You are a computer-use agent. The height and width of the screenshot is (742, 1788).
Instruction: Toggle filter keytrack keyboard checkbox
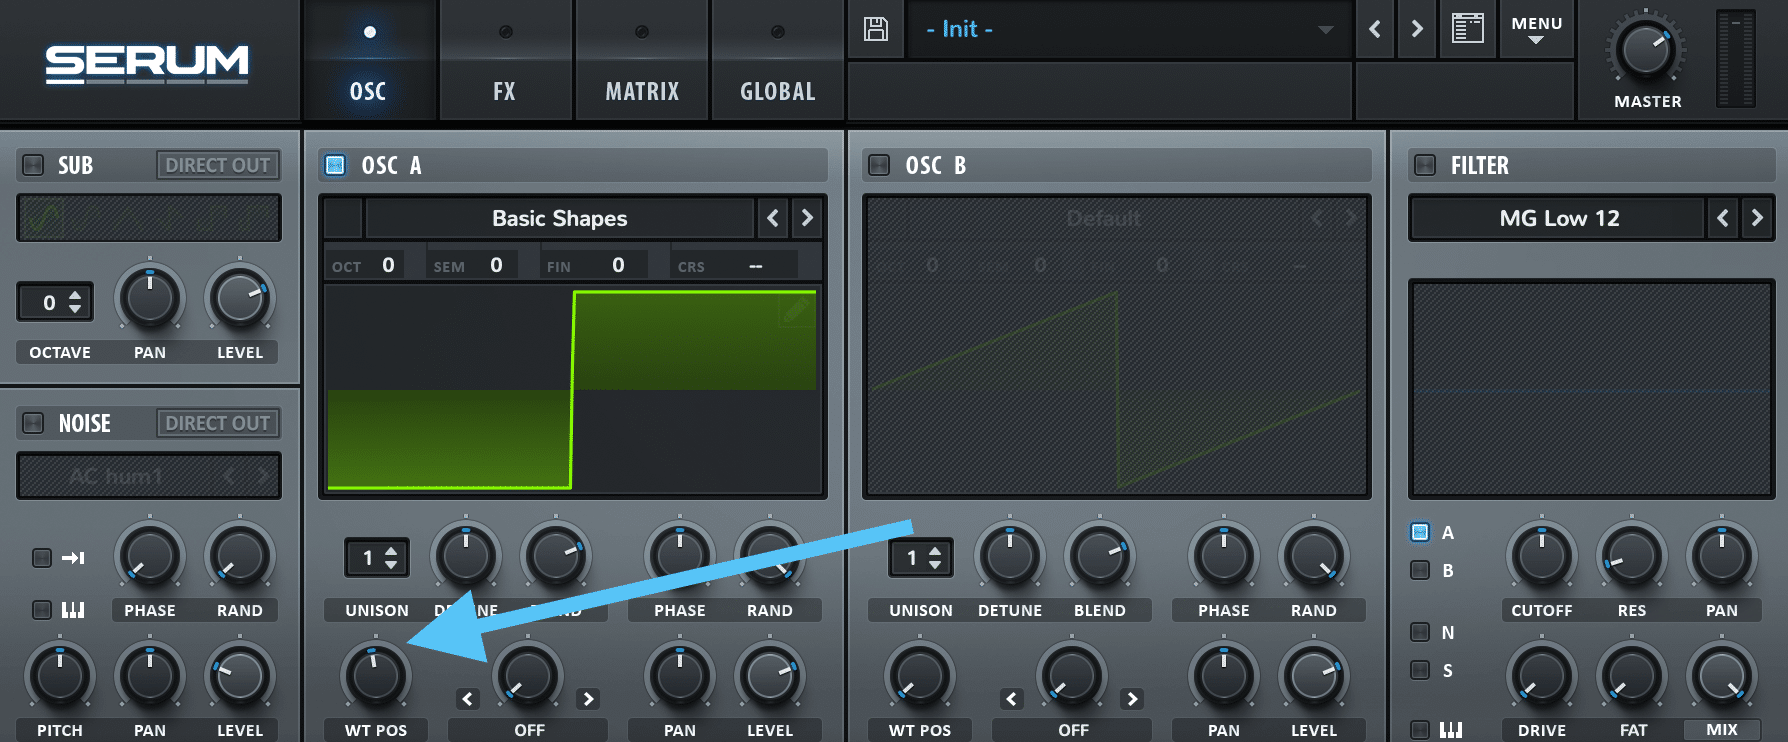coord(1420,730)
